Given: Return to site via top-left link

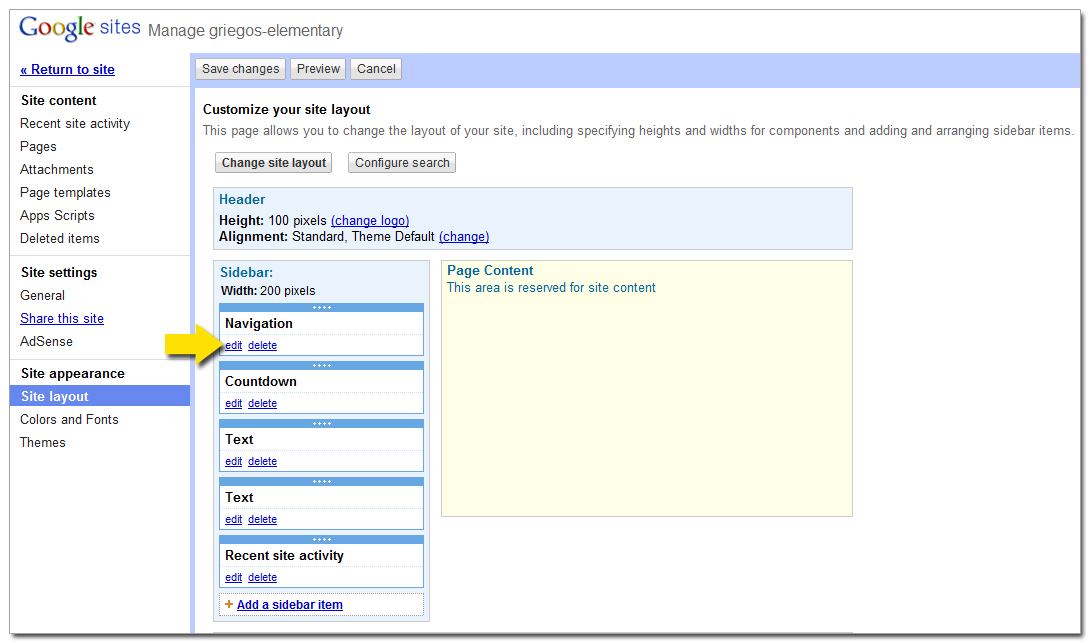Looking at the screenshot, I should 67,70.
